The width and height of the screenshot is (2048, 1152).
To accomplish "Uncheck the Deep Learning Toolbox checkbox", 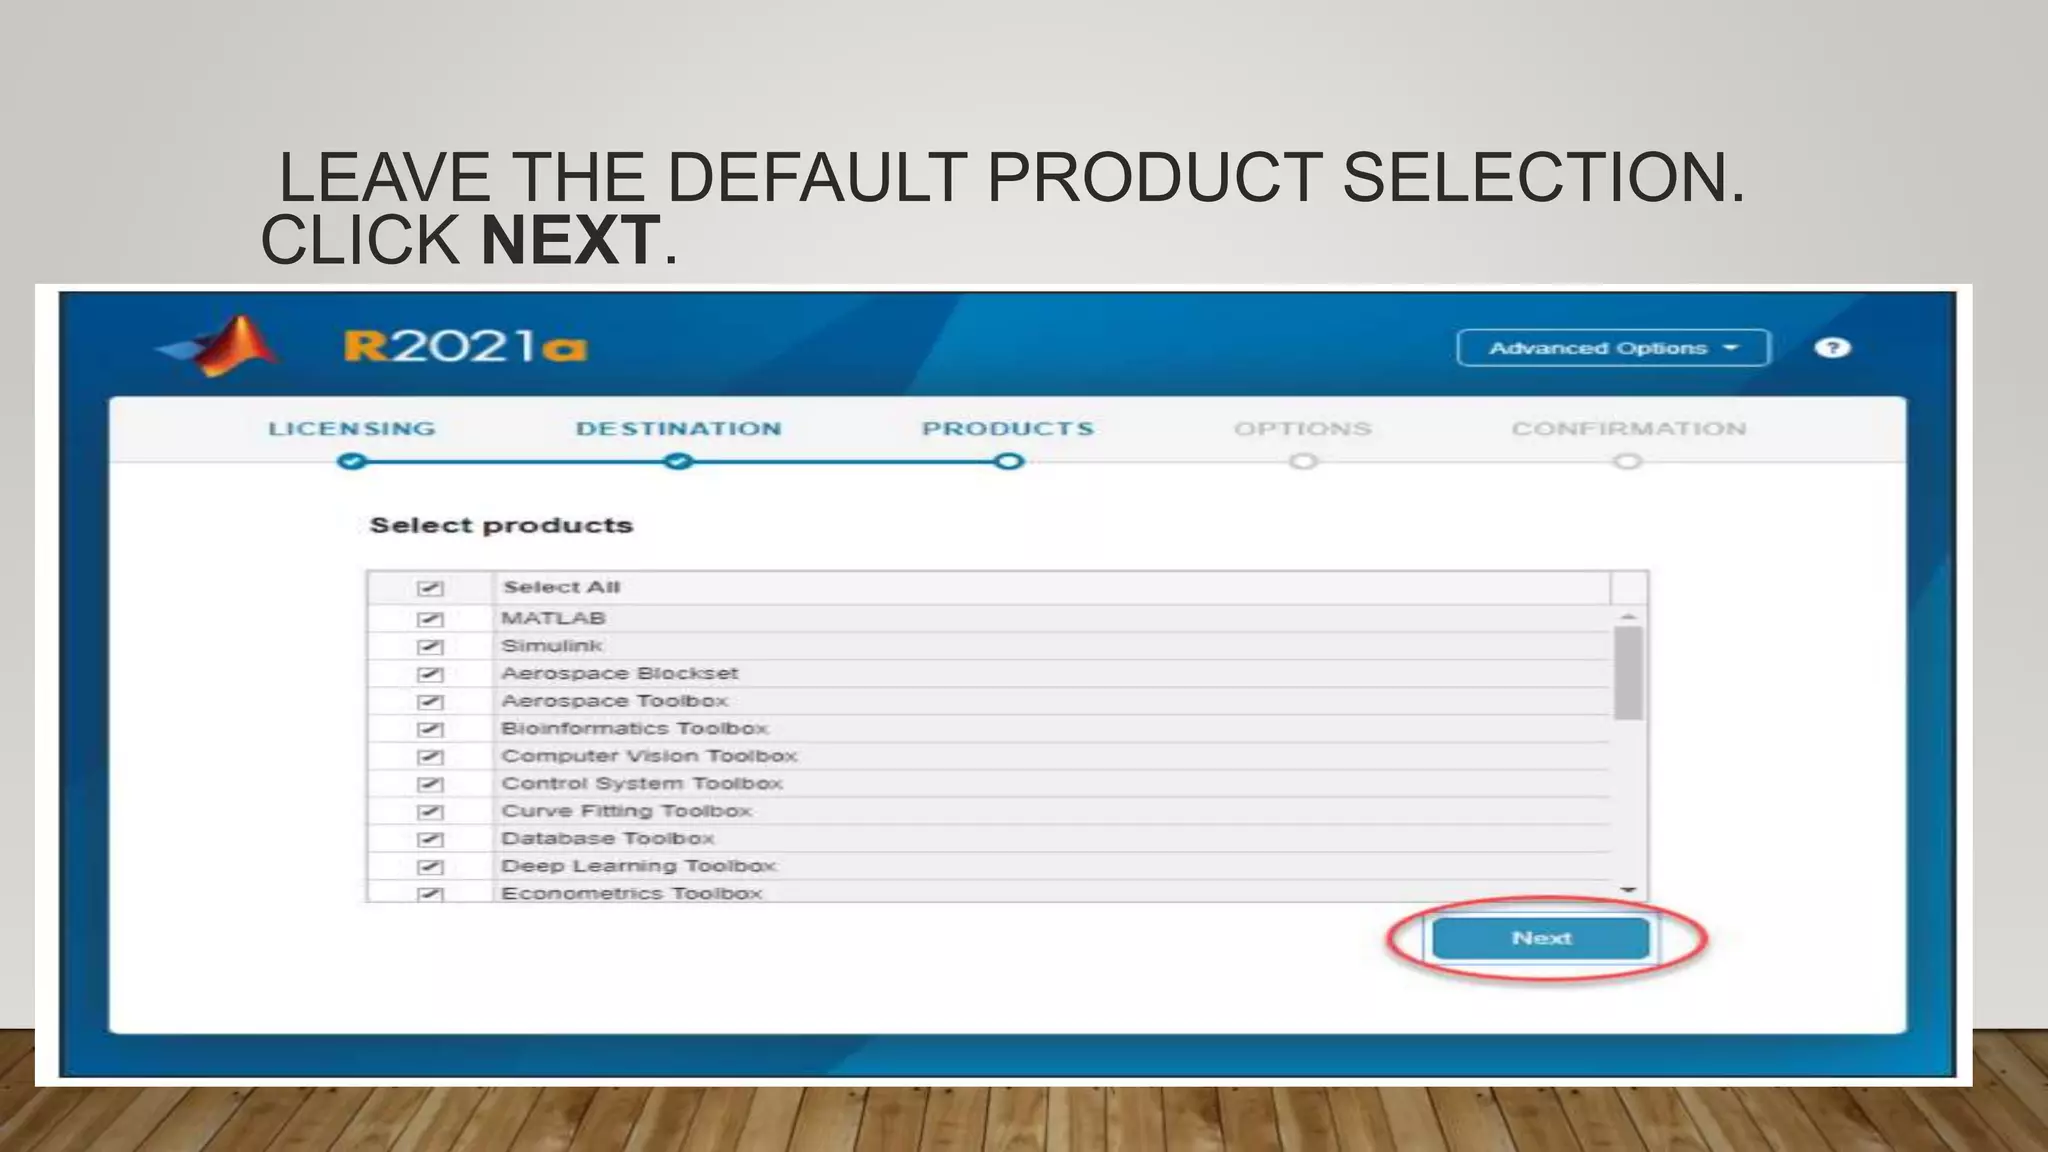I will [430, 867].
